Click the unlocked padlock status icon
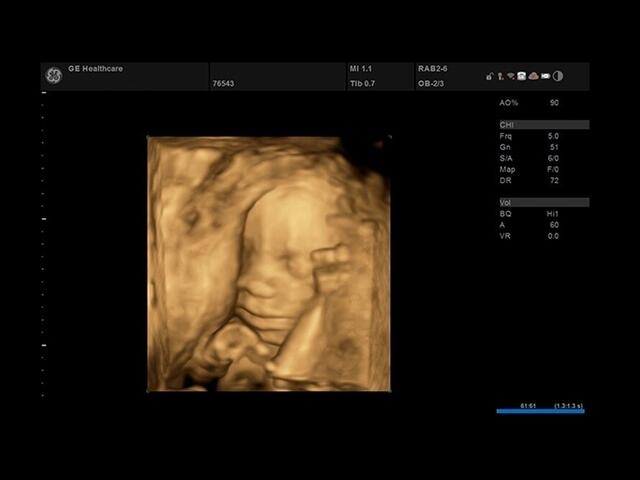Screen dimensions: 640x480 click(490, 76)
